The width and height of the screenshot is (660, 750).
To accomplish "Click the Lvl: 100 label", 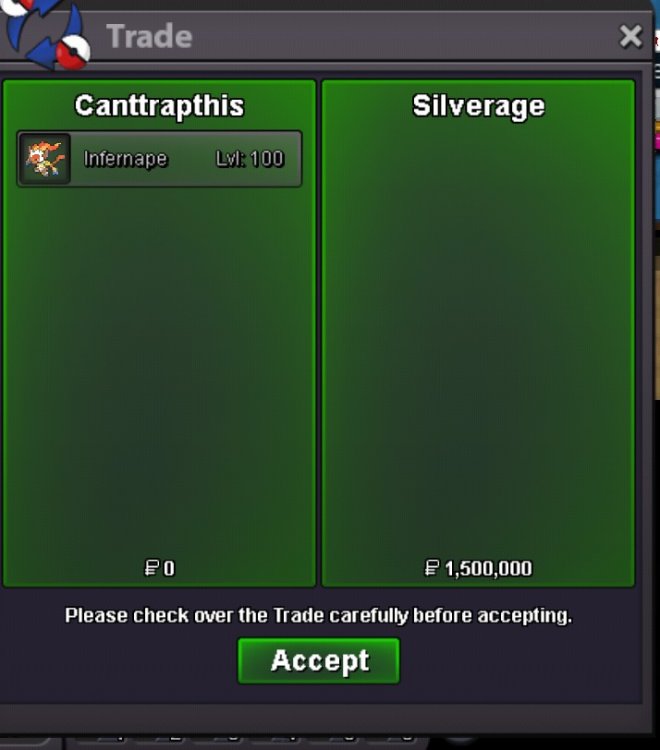I will 250,159.
